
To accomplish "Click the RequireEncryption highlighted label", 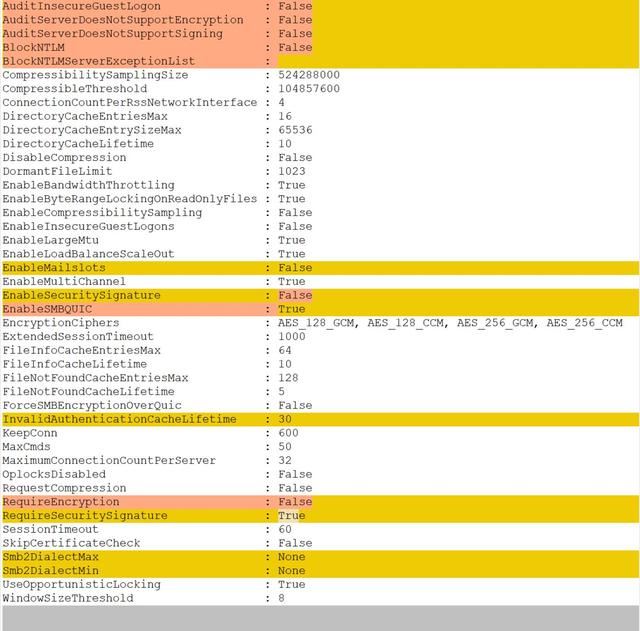I will click(x=61, y=502).
